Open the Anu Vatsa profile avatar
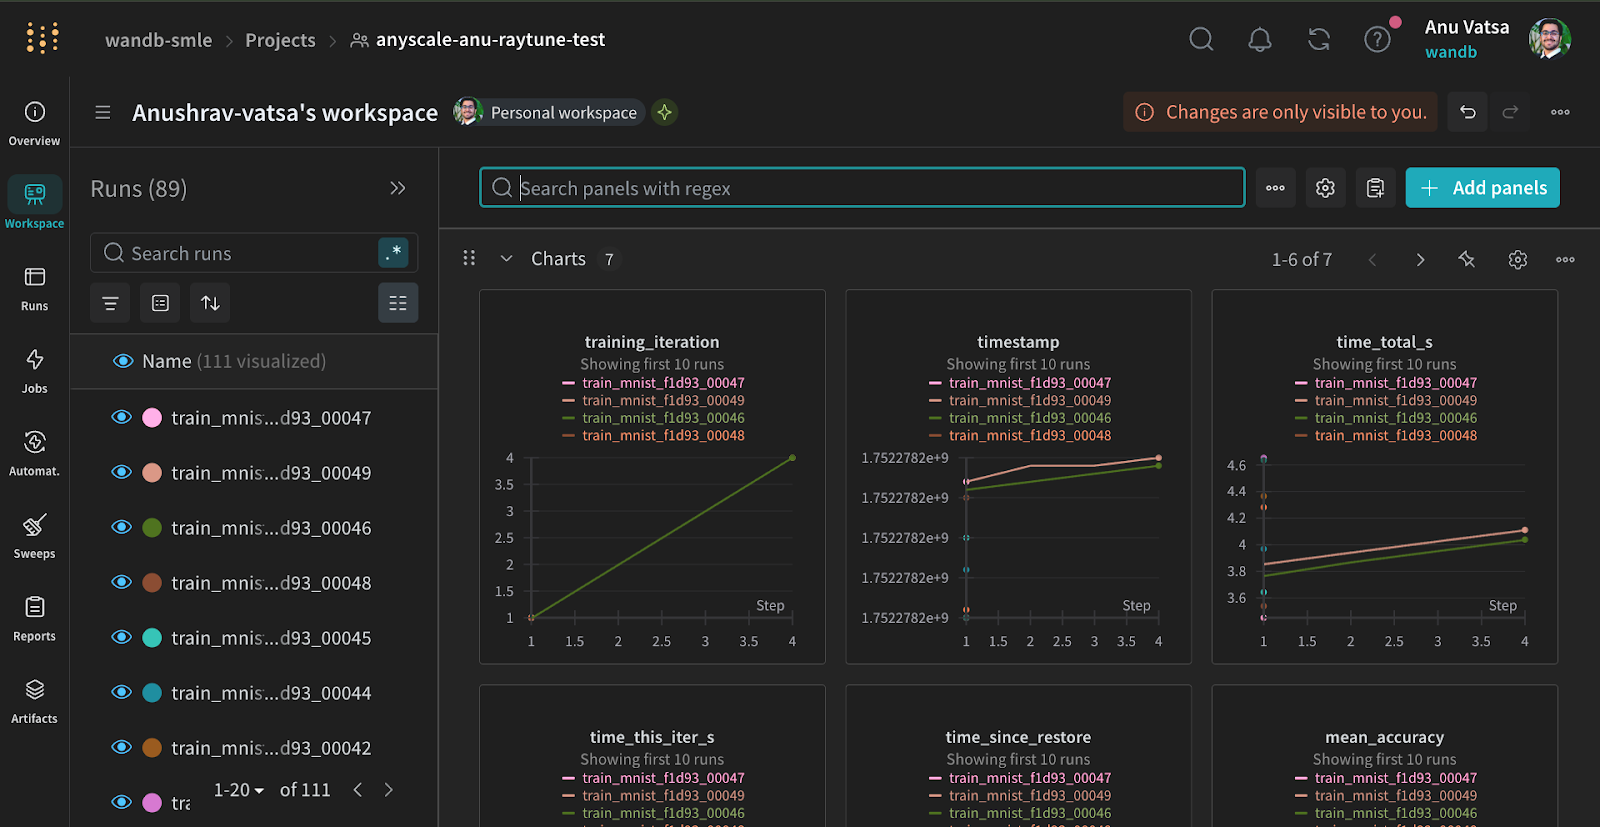The height and width of the screenshot is (827, 1600). pyautogui.click(x=1549, y=39)
